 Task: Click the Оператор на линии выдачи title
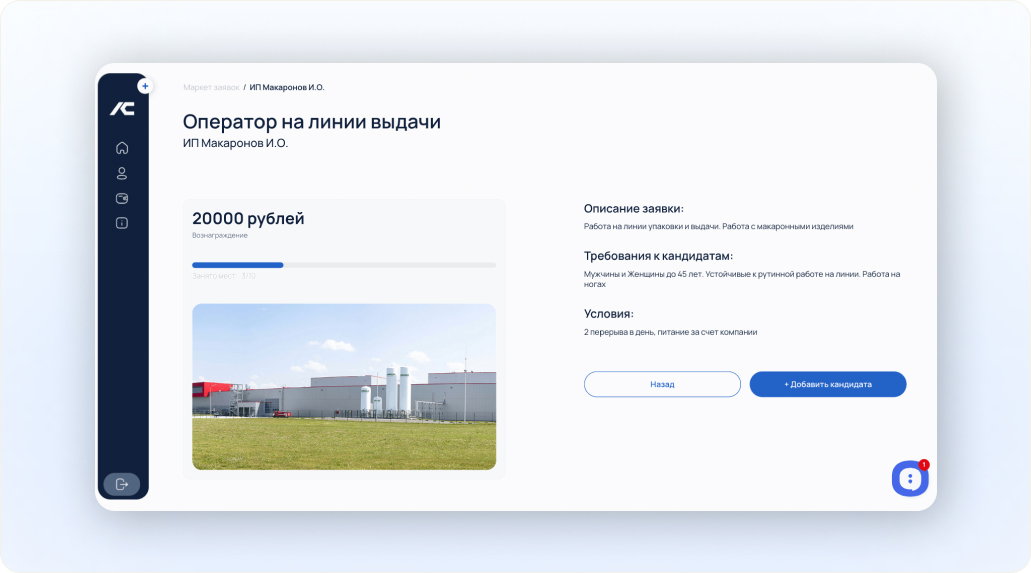click(312, 122)
